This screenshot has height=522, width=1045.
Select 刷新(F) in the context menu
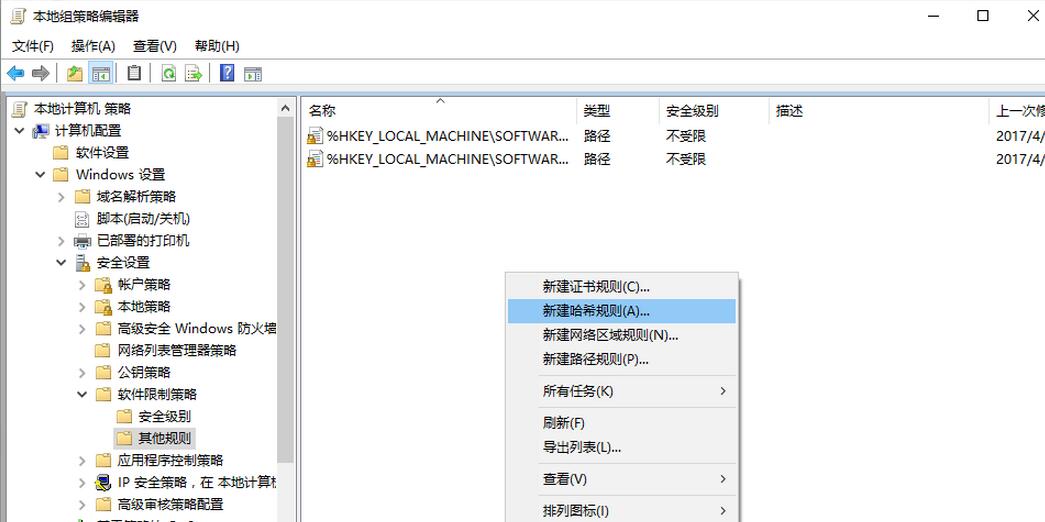pyautogui.click(x=622, y=423)
